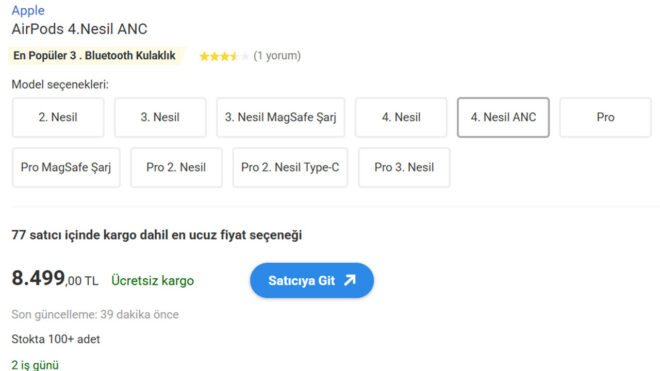Select the 4. Nesil ANC option
Image resolution: width=660 pixels, height=371 pixels.
coord(503,117)
